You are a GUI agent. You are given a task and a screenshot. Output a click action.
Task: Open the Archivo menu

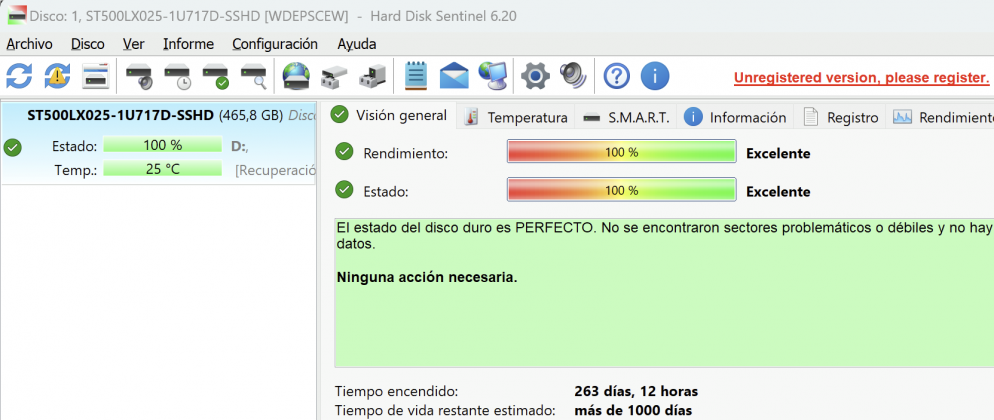pyautogui.click(x=29, y=44)
